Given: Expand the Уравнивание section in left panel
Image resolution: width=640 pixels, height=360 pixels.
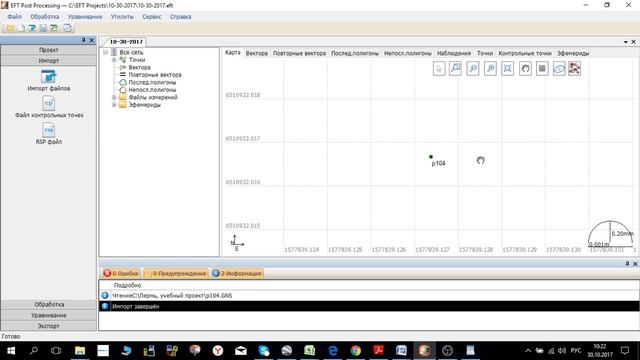Looking at the screenshot, I should 49,316.
